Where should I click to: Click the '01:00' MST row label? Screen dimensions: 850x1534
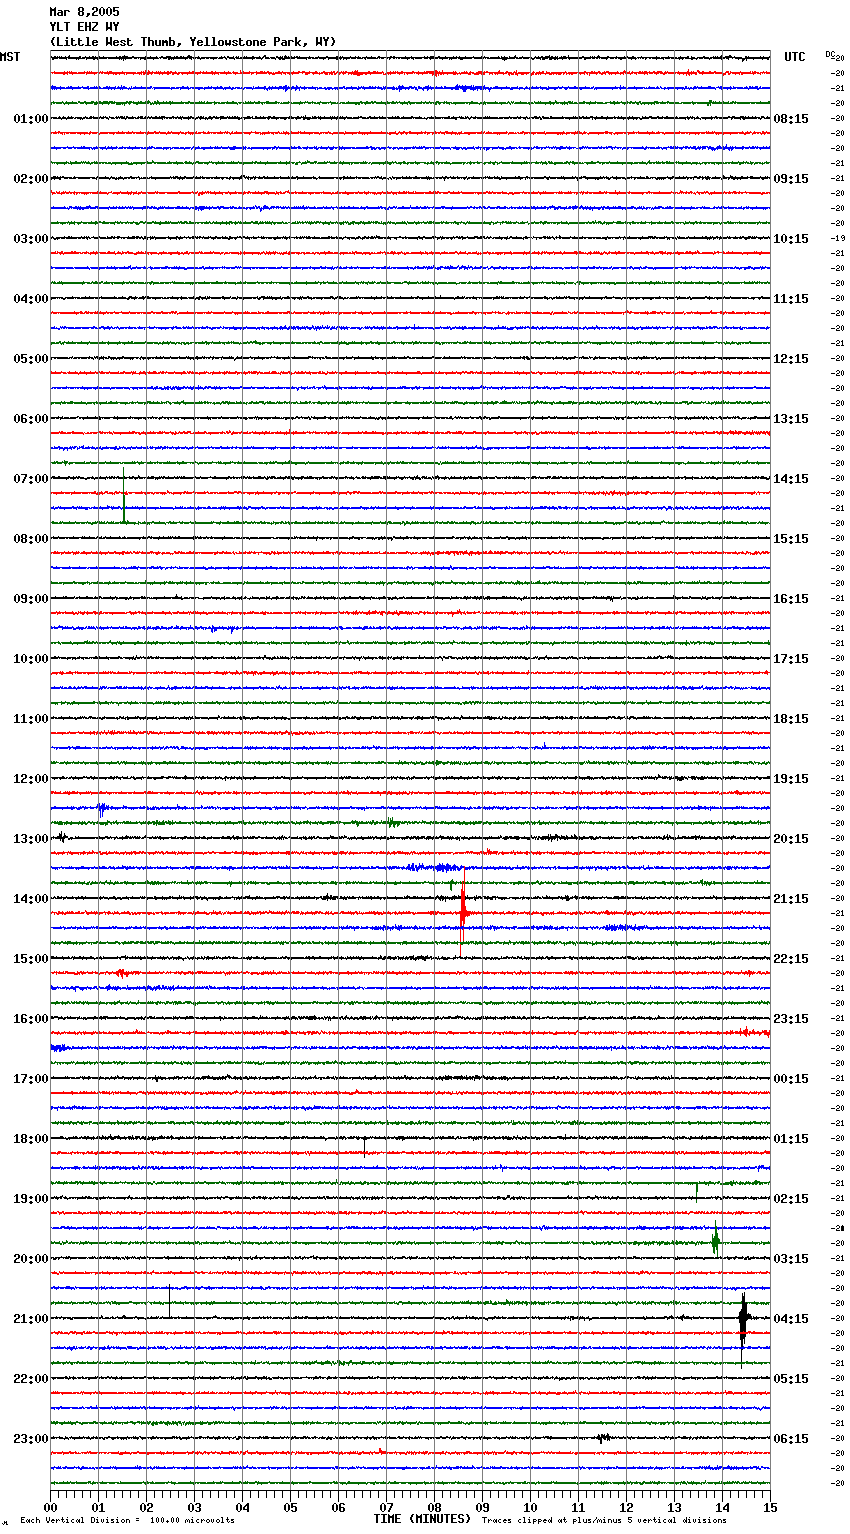[x=31, y=119]
